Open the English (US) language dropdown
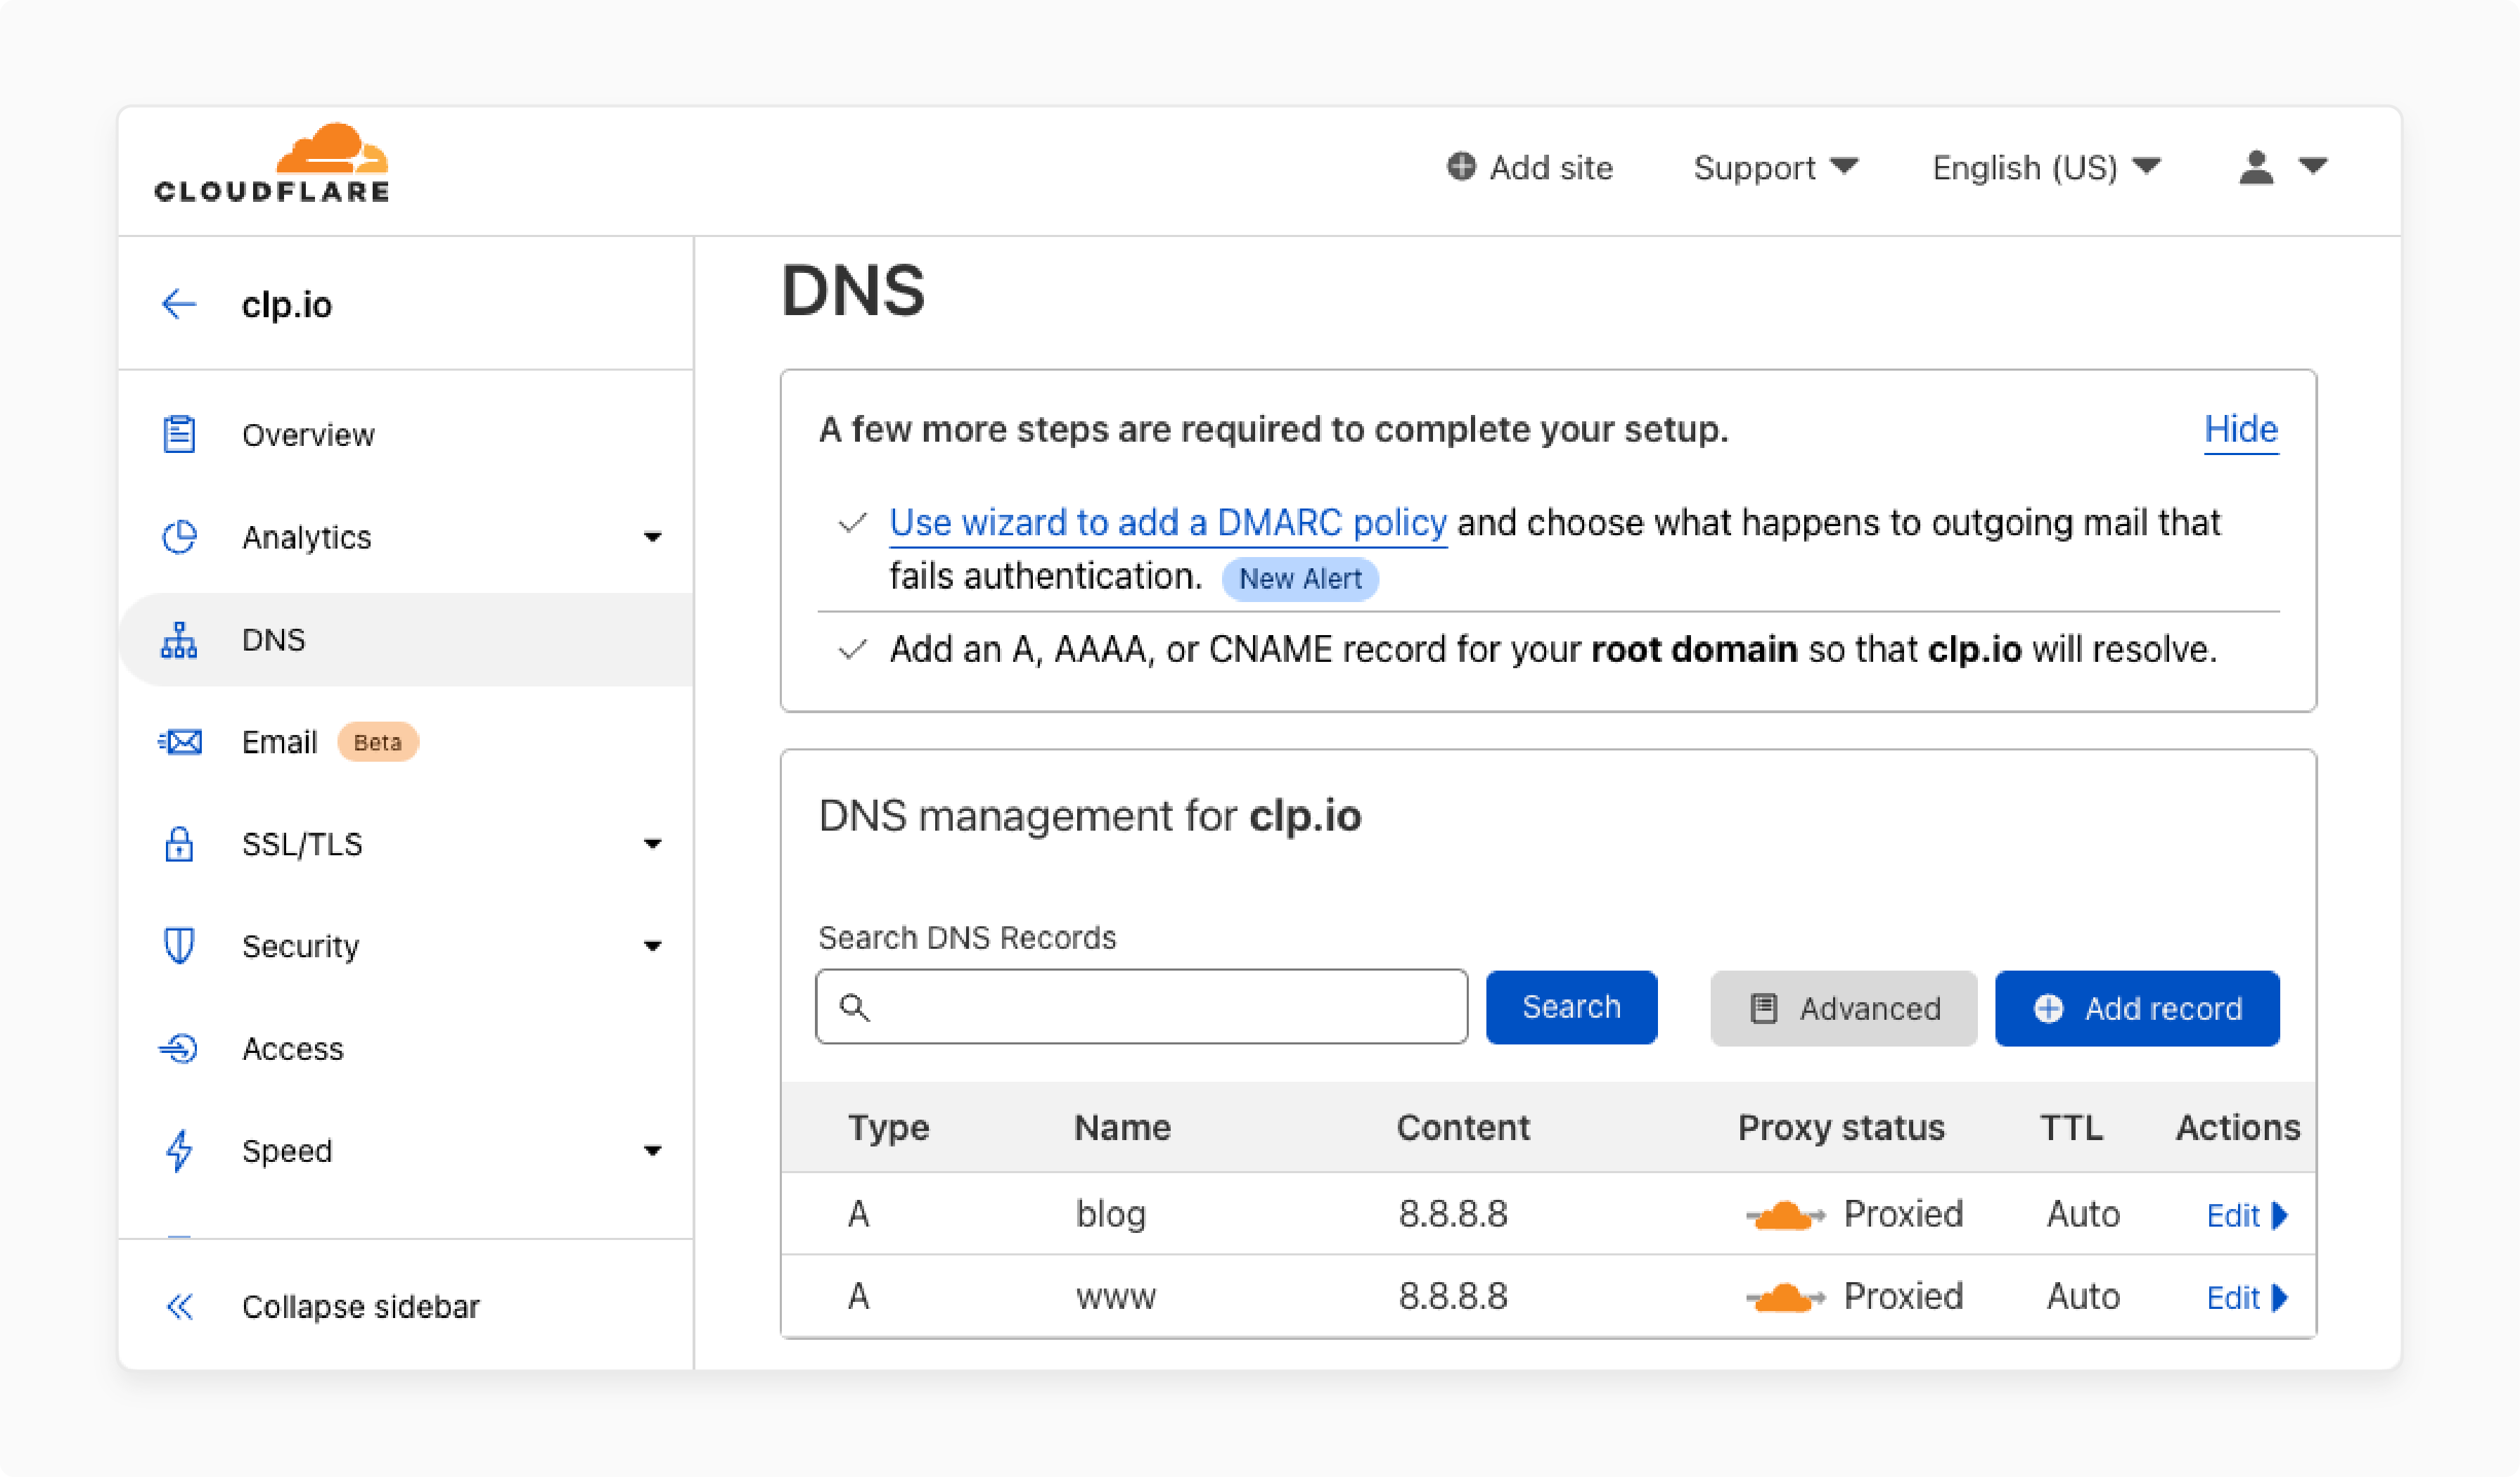The width and height of the screenshot is (2520, 1477). [x=2046, y=167]
